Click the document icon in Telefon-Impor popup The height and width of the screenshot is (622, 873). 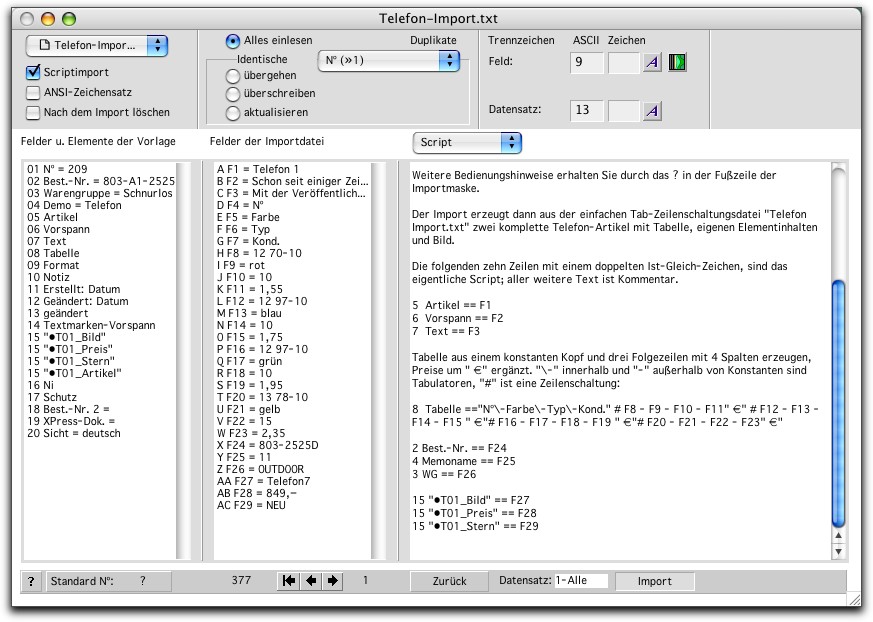[x=43, y=45]
